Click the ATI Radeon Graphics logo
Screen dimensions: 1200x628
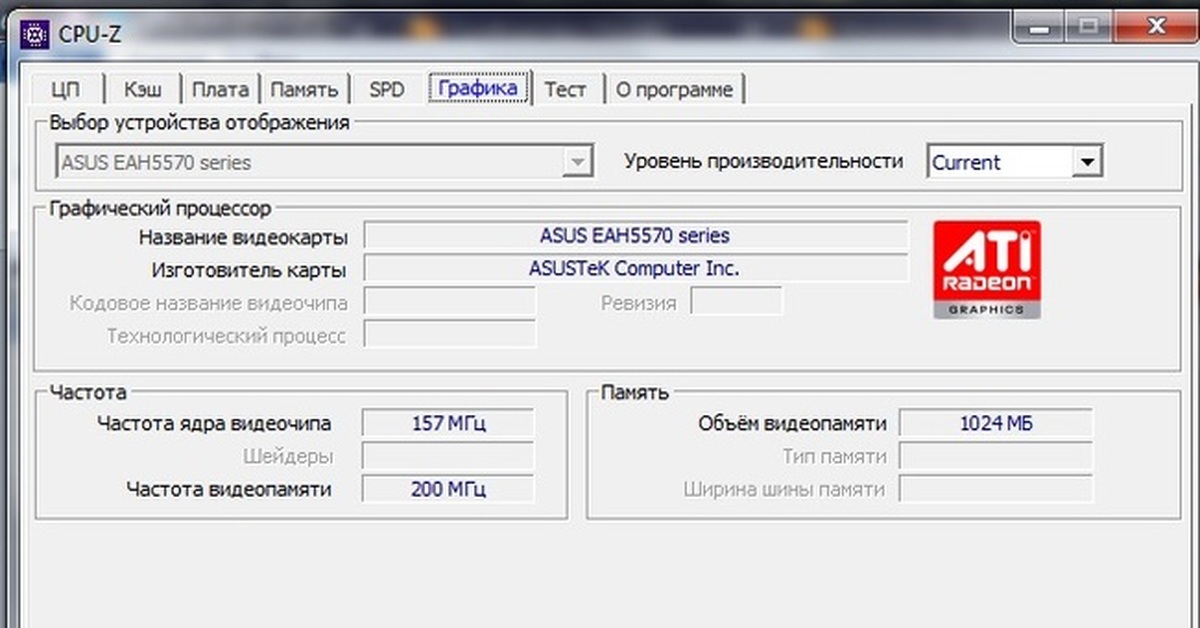(986, 270)
